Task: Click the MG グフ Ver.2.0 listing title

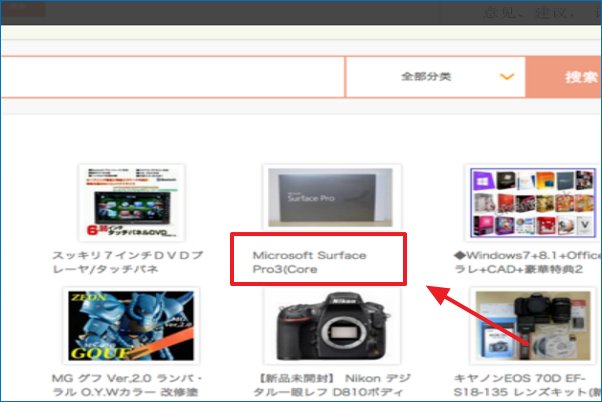Action: [127, 387]
